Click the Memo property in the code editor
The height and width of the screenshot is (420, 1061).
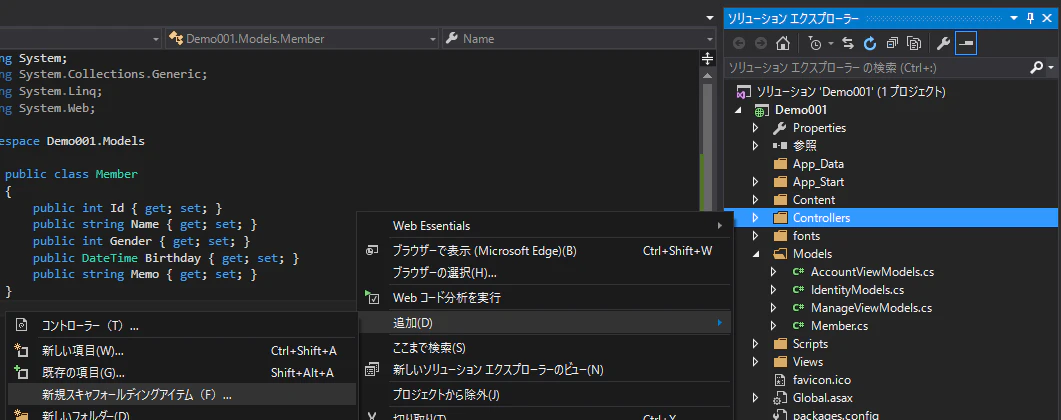145,275
